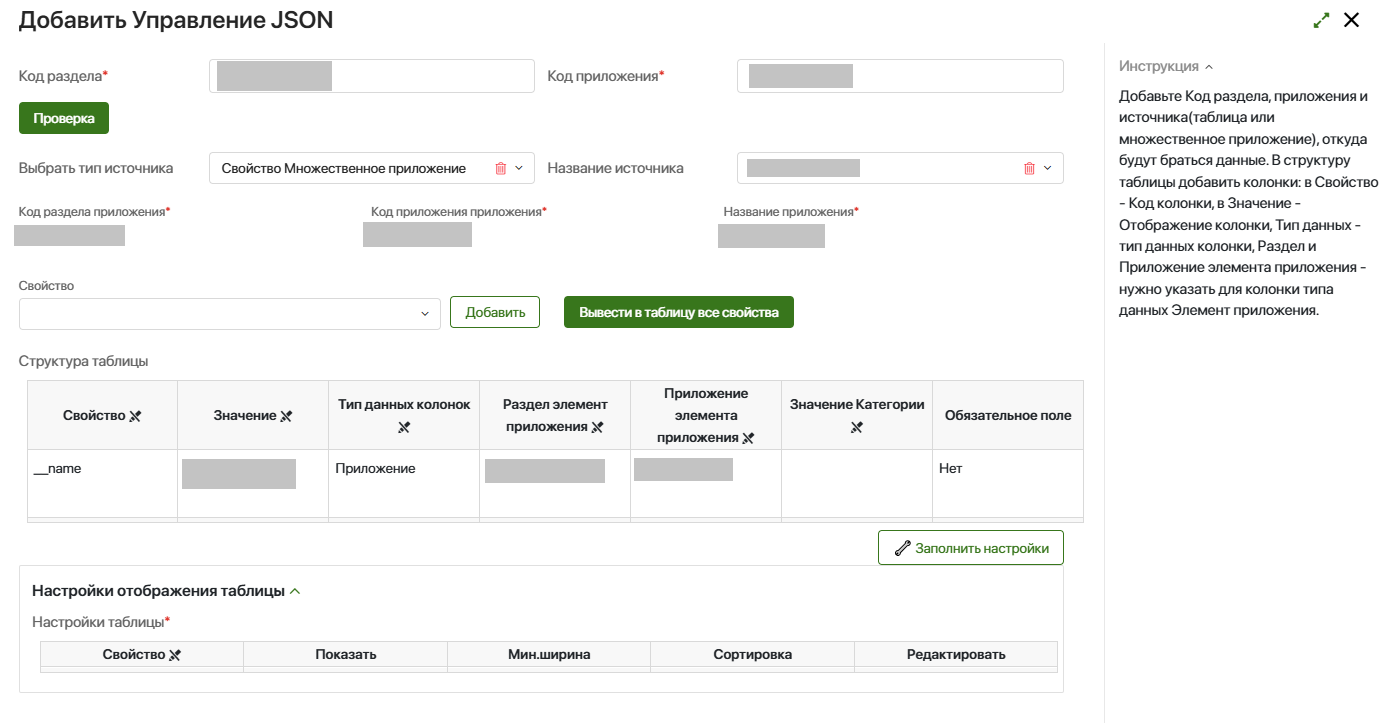Image resolution: width=1383 pixels, height=723 pixels.
Task: Open the Выбрать тип источника dropdown arrow
Action: tap(519, 168)
